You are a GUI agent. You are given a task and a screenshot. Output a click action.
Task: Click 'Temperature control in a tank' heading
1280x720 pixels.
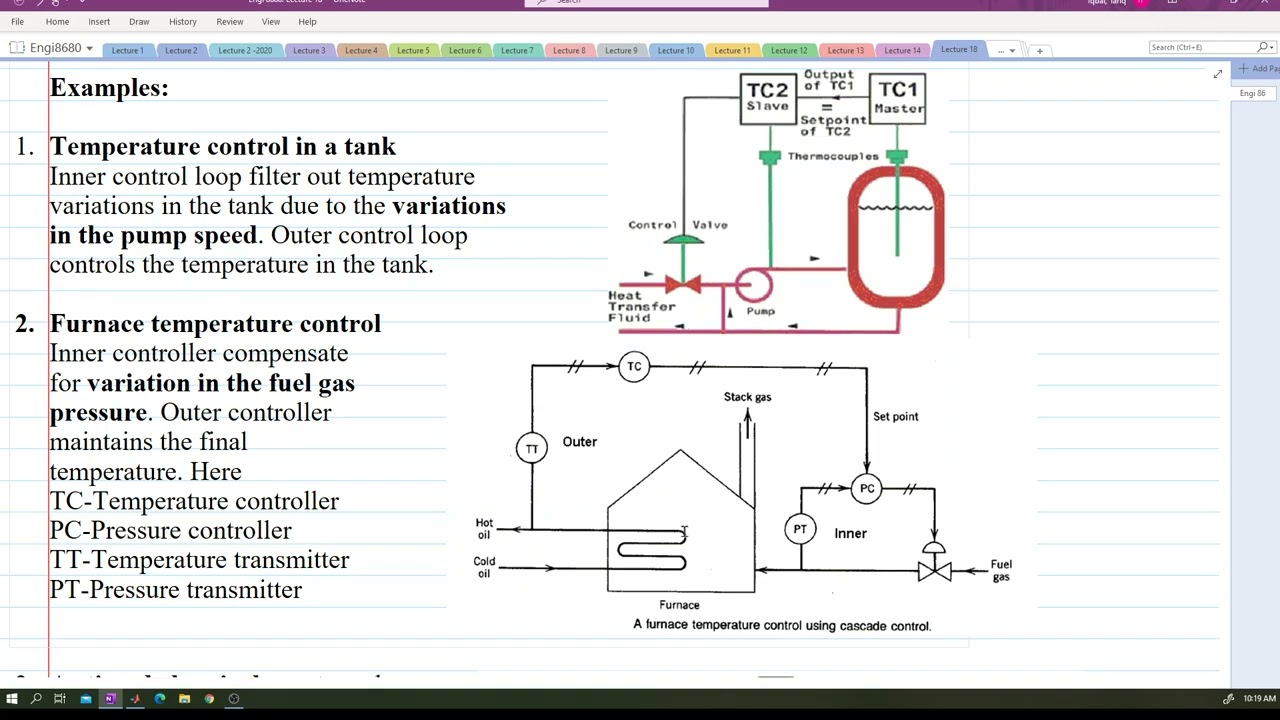(x=223, y=147)
